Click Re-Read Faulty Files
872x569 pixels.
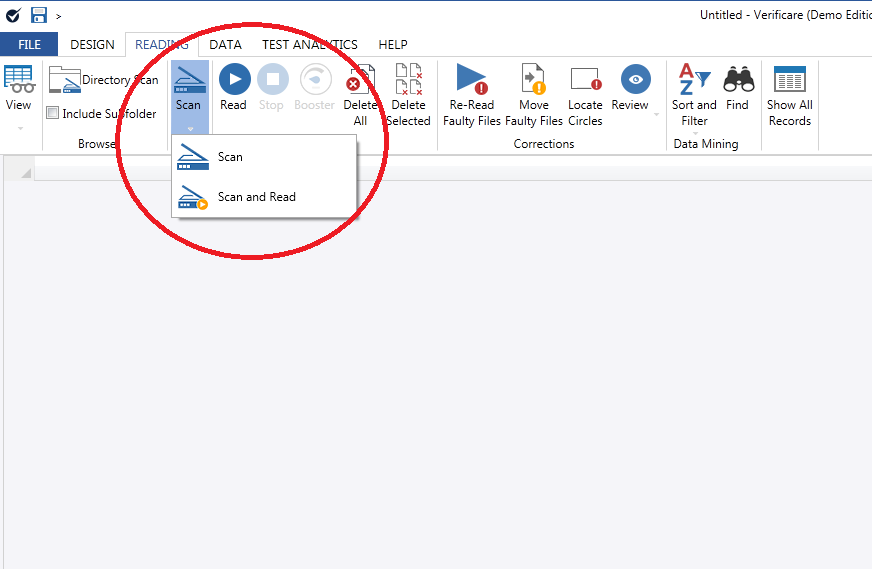tap(472, 95)
